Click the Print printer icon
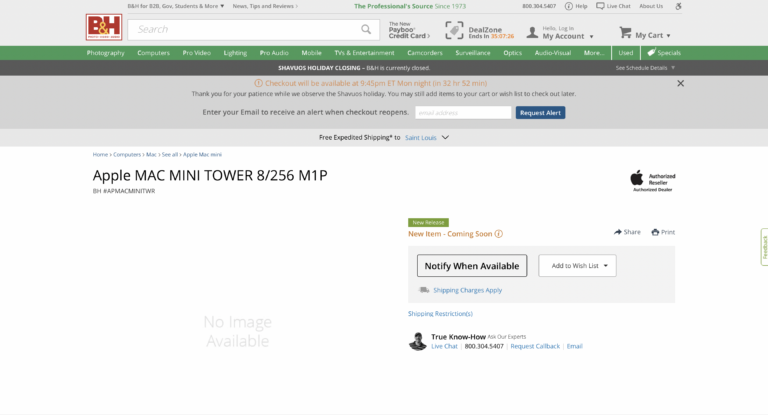The width and height of the screenshot is (768, 415). [x=655, y=232]
